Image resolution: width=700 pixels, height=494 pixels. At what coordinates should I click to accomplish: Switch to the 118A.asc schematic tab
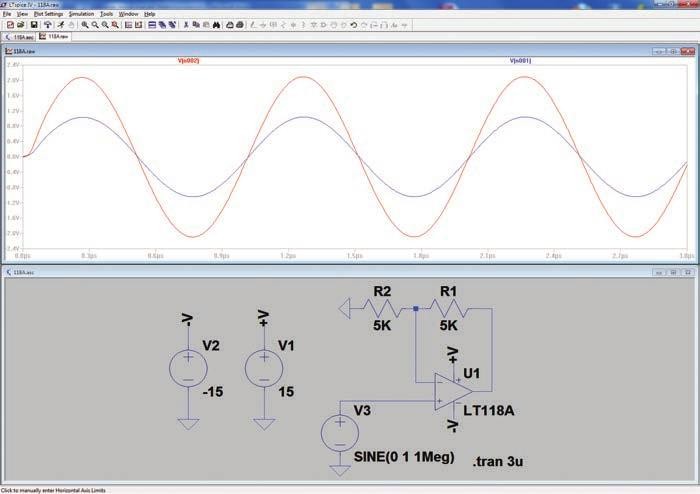(19, 37)
